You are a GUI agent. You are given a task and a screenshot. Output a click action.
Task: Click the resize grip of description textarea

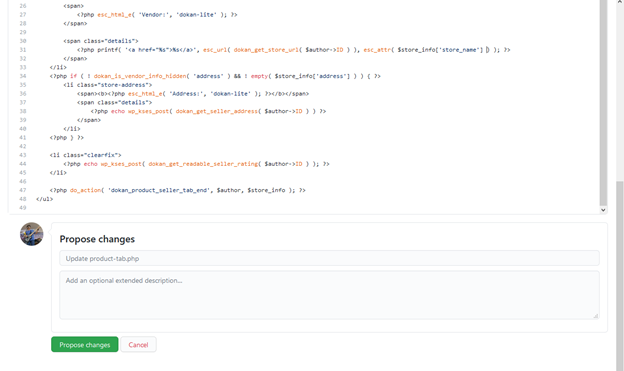(x=596, y=316)
